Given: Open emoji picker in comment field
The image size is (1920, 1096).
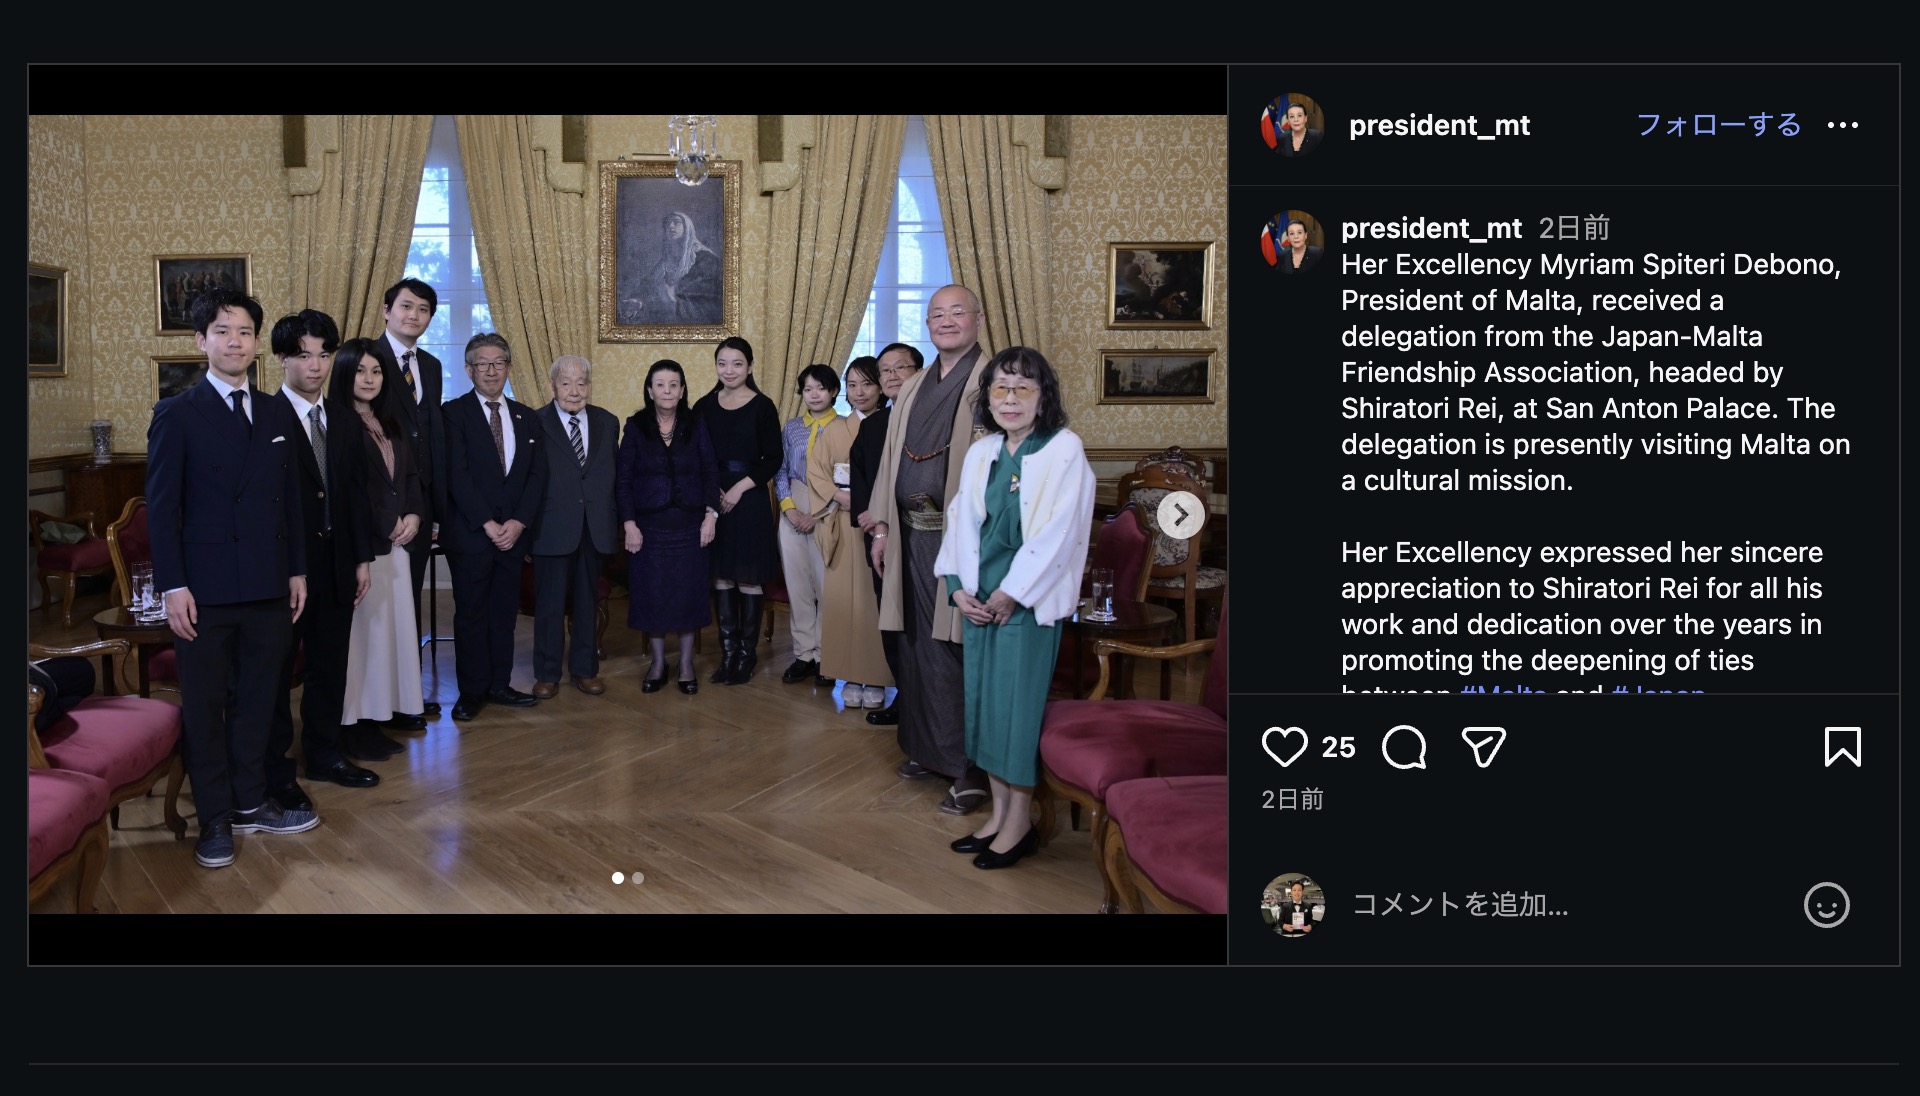Looking at the screenshot, I should (1826, 905).
